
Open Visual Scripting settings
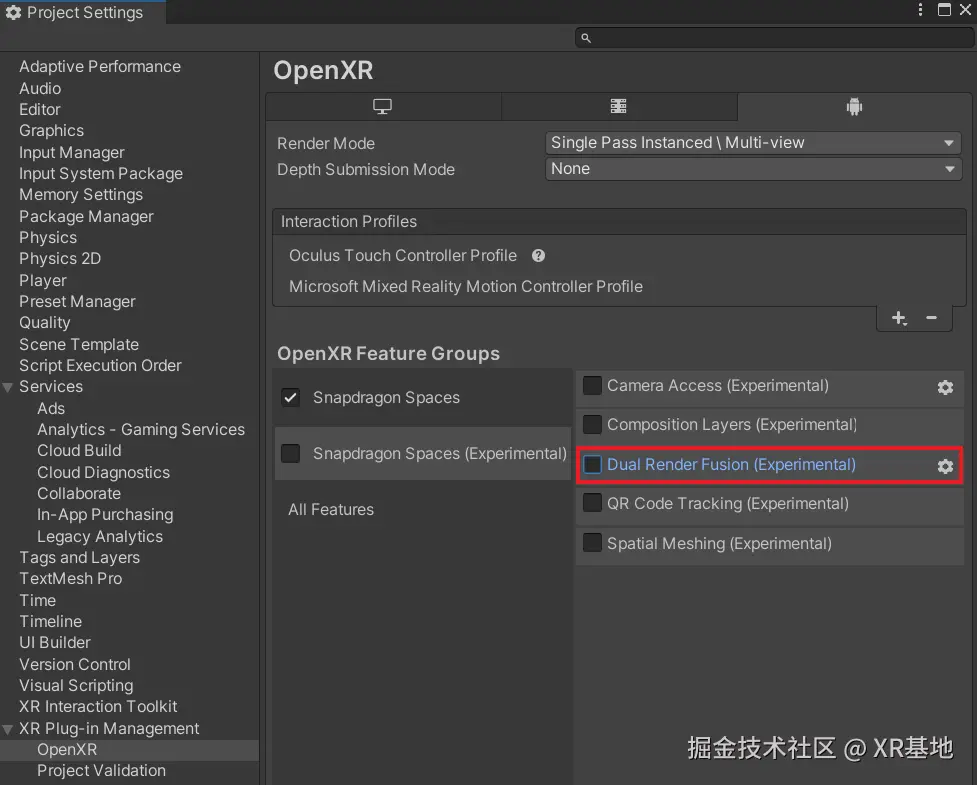(x=76, y=686)
